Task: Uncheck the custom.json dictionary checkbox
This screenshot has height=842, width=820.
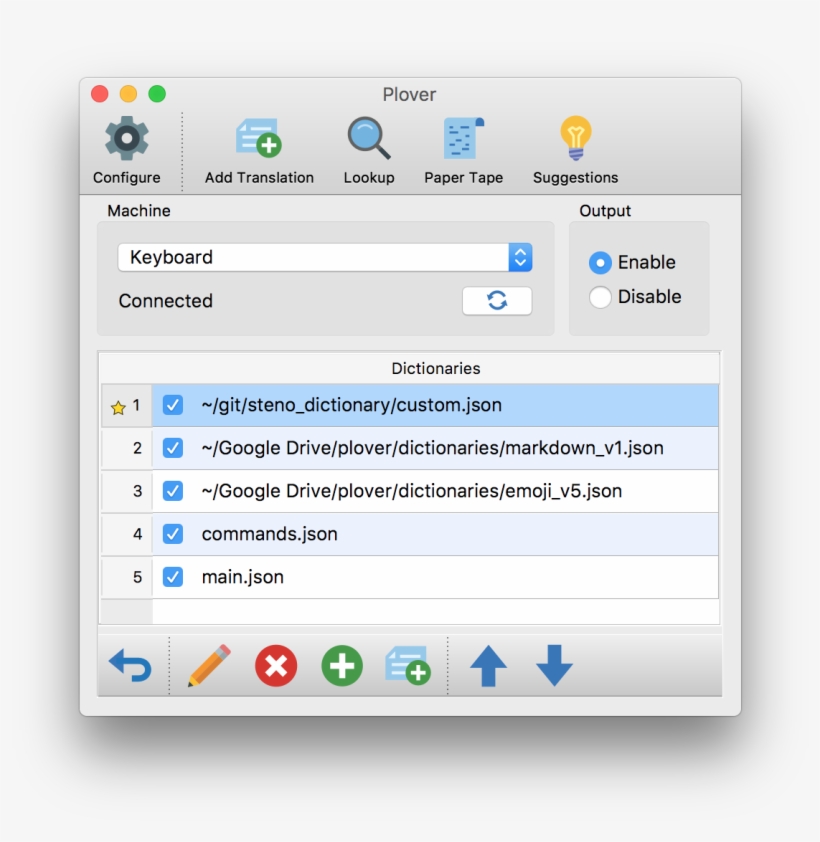Action: coord(173,405)
